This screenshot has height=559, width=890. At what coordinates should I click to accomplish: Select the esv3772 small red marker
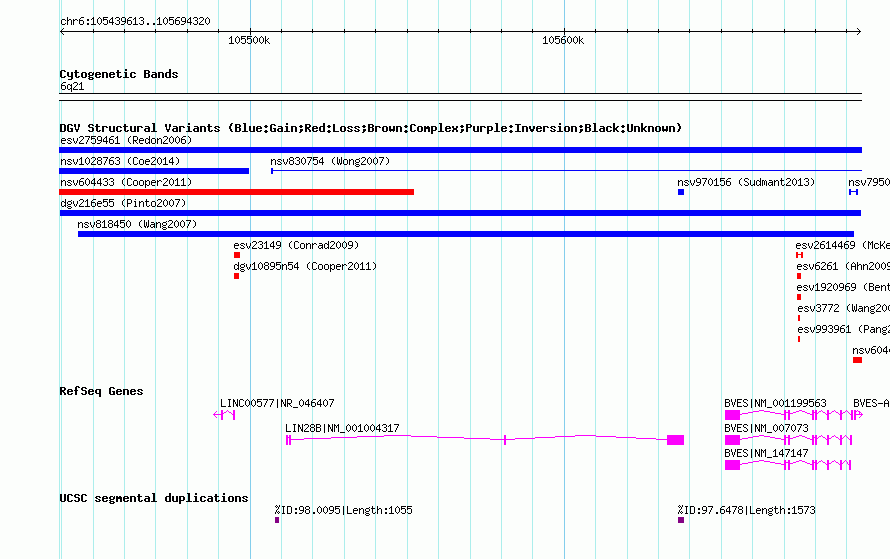799,318
